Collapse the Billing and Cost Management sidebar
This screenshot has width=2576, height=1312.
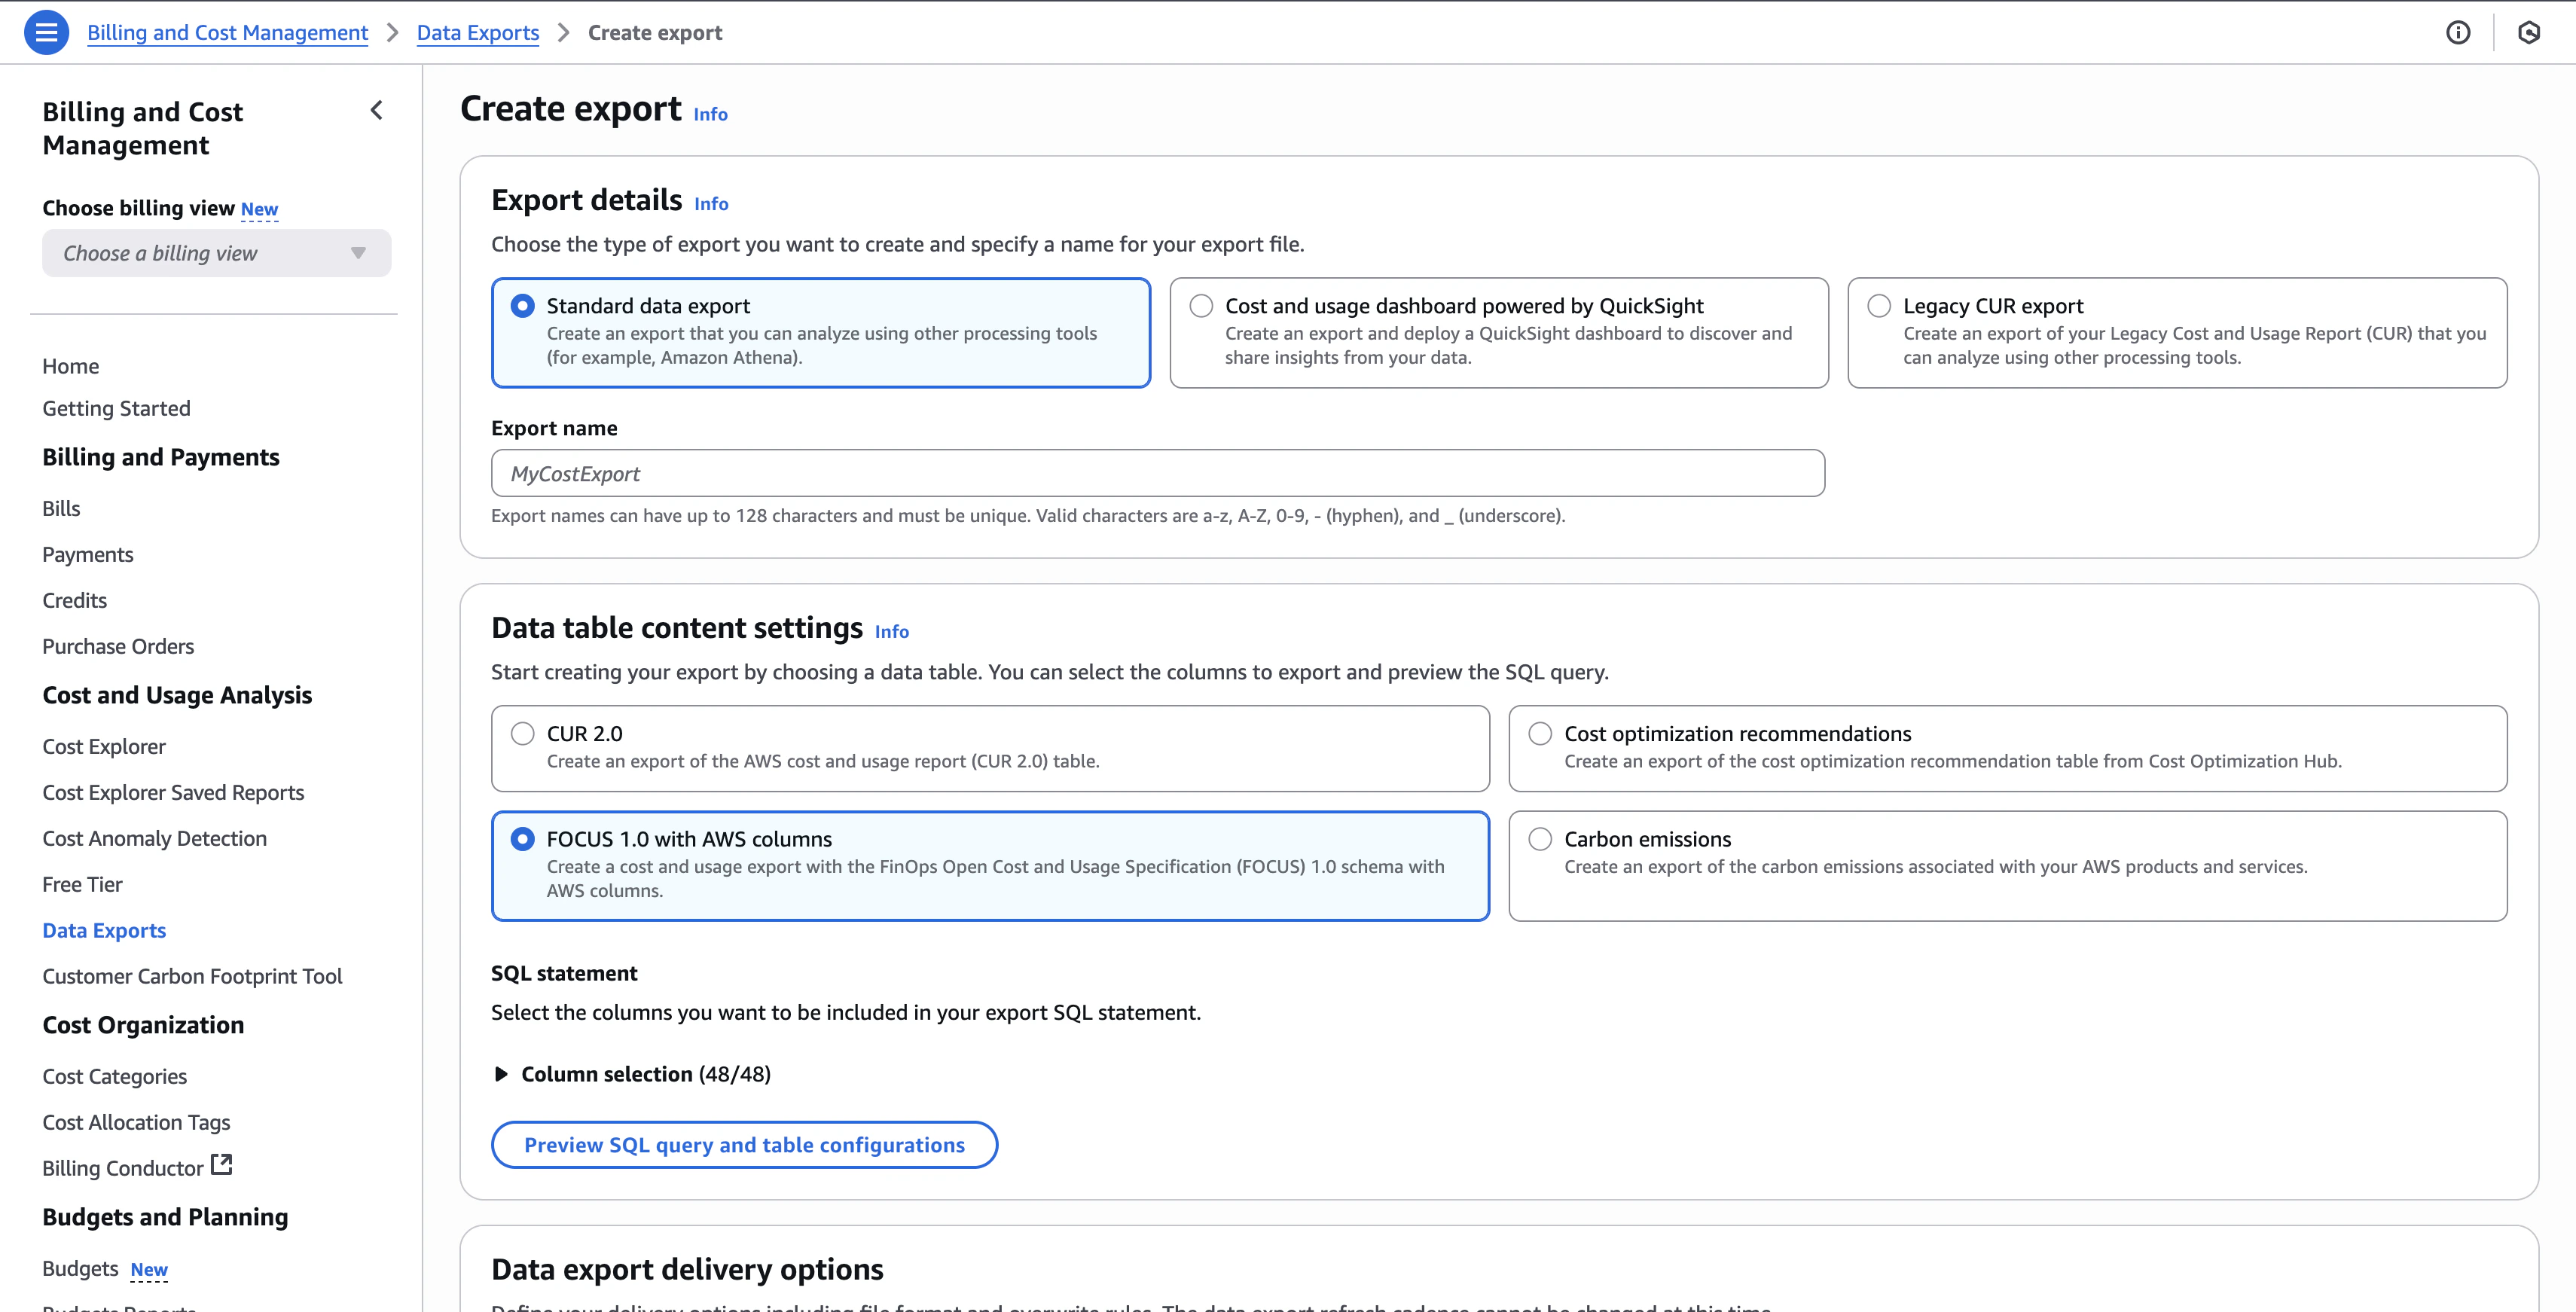tap(377, 110)
